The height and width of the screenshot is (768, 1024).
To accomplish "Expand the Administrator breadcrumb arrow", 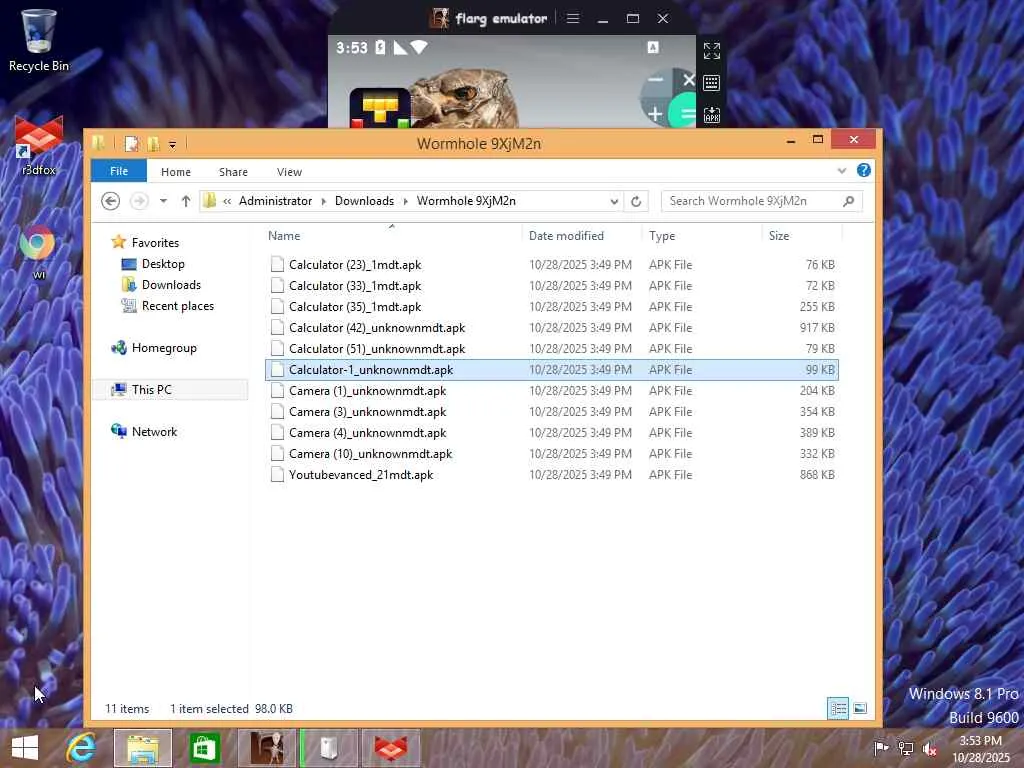I will coord(323,201).
